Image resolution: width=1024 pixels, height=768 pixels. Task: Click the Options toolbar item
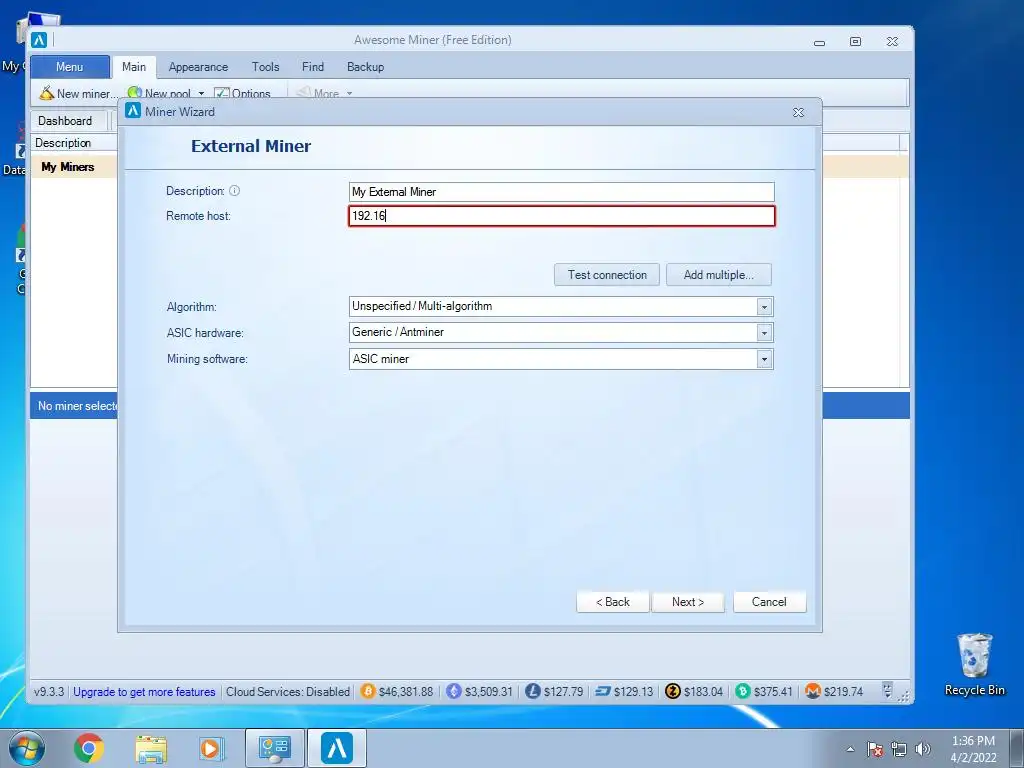coord(242,94)
